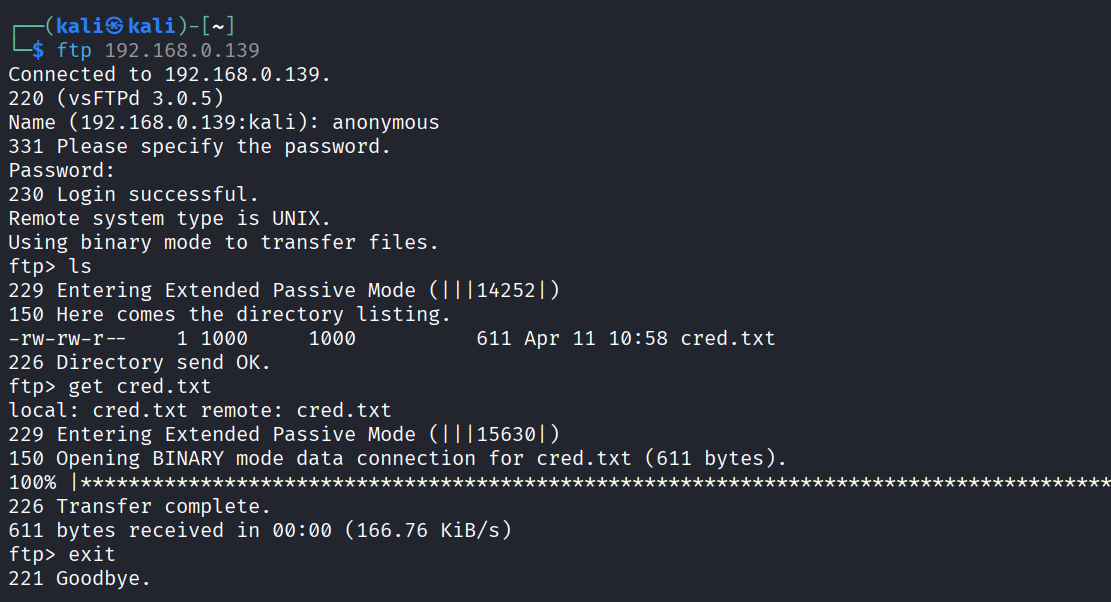The height and width of the screenshot is (602, 1111).
Task: Click the get cred.txt command
Action: 140,387
